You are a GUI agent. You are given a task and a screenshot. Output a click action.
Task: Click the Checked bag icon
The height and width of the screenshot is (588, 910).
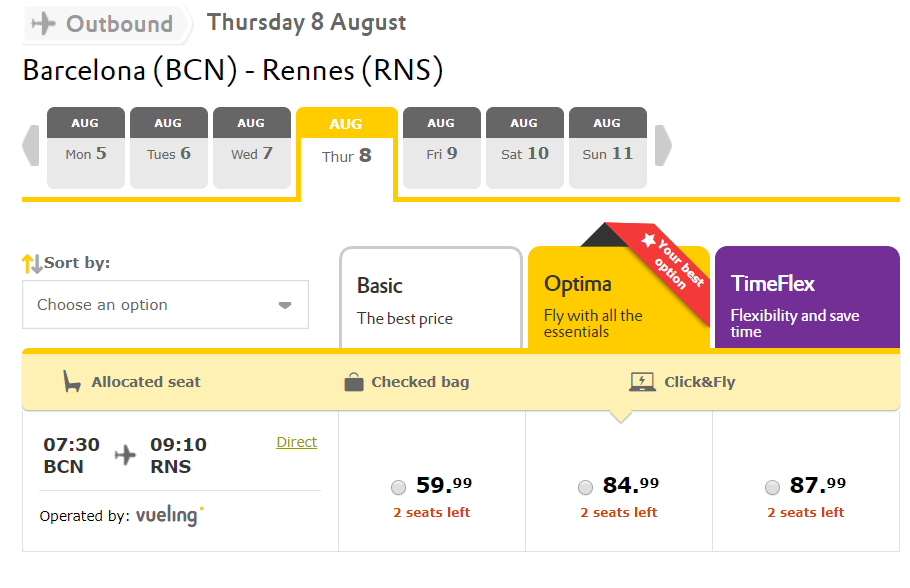click(x=353, y=381)
